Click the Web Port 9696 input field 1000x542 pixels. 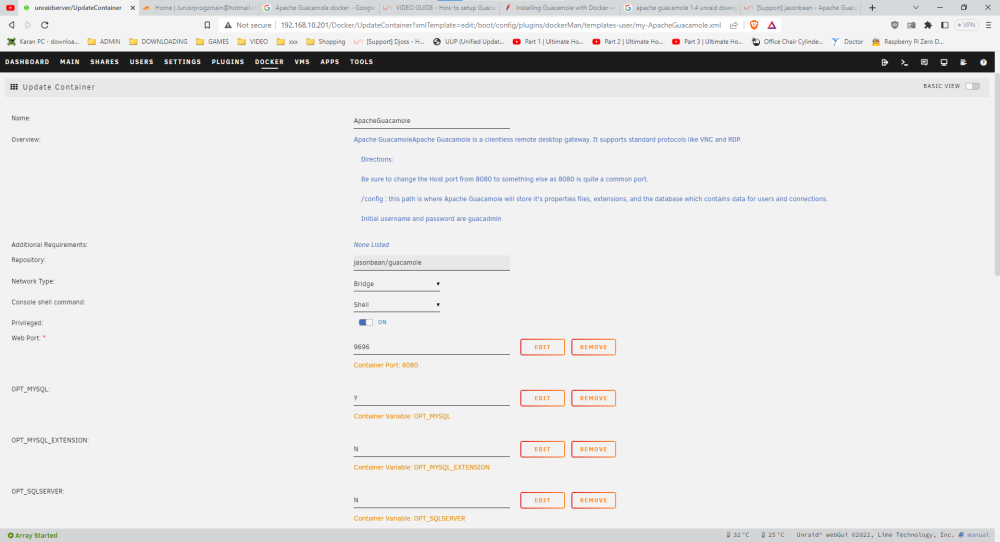click(431, 347)
